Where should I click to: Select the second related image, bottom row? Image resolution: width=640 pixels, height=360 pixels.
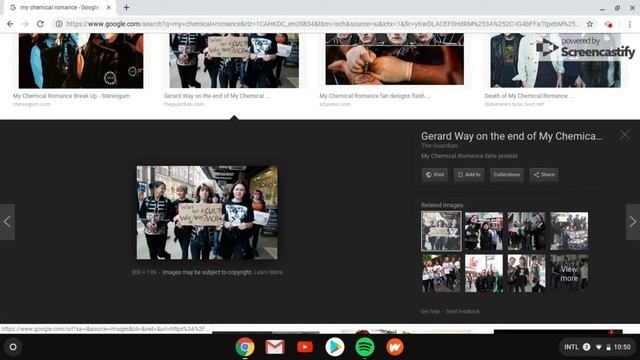pyautogui.click(x=484, y=273)
